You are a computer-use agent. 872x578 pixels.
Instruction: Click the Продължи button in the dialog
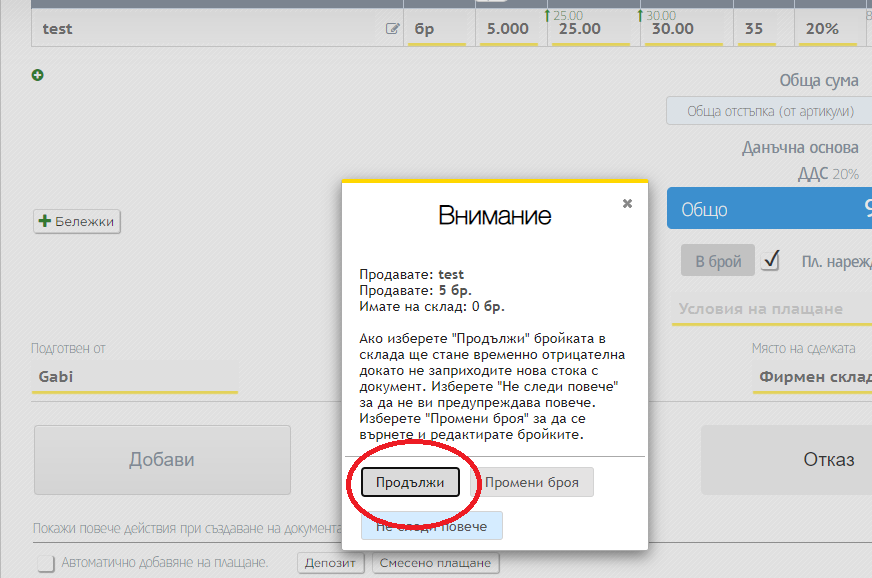(410, 482)
